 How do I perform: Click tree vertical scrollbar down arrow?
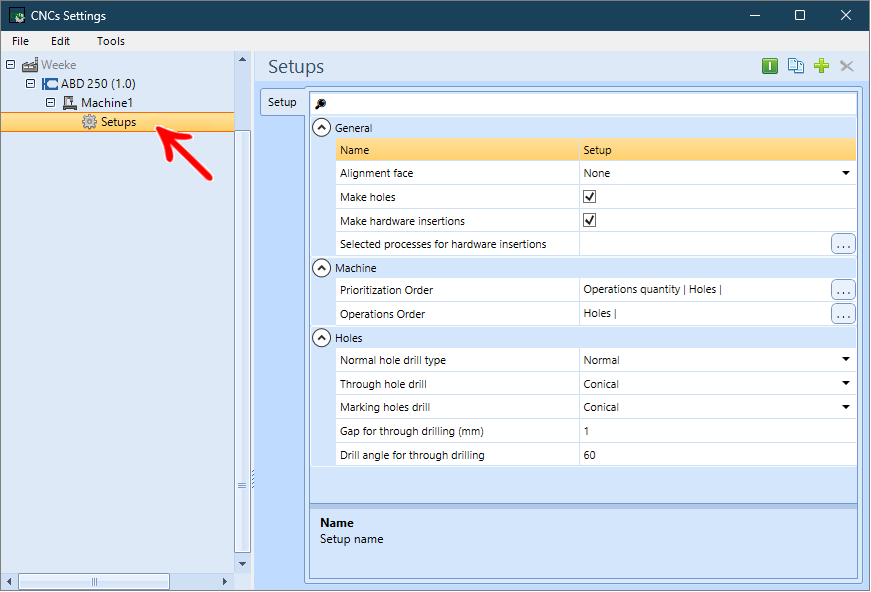click(243, 564)
